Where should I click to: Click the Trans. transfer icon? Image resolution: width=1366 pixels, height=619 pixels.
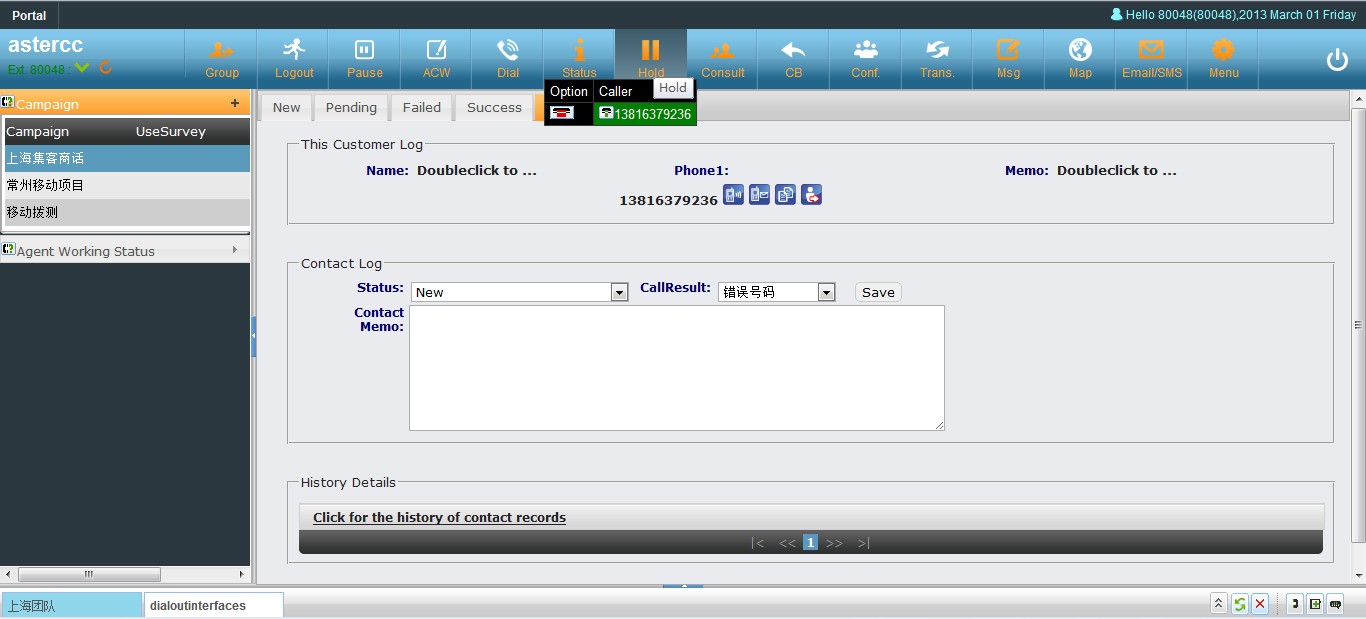(x=937, y=58)
